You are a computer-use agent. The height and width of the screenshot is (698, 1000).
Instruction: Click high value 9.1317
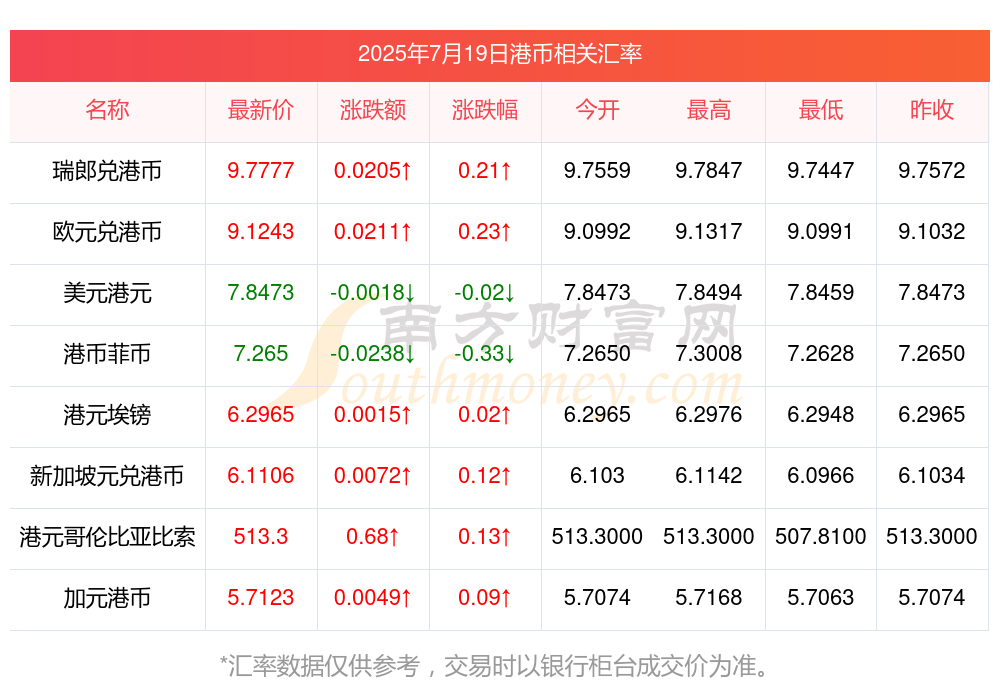[709, 232]
